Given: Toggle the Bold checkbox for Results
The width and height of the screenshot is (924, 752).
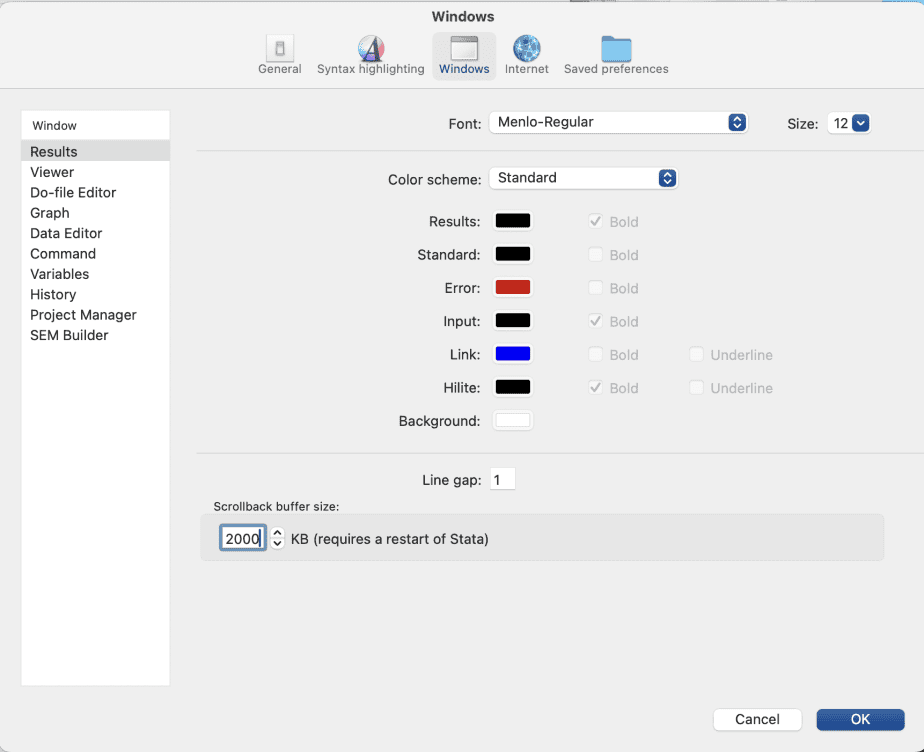Looking at the screenshot, I should (x=596, y=221).
